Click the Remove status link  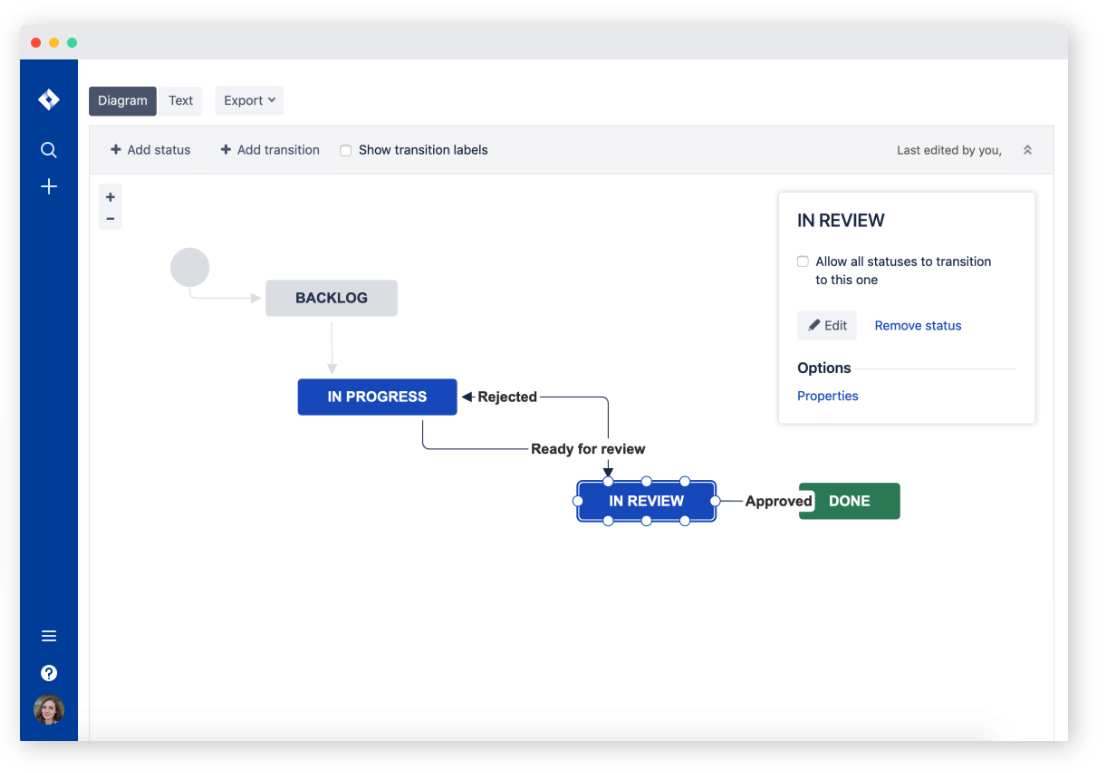coord(918,325)
